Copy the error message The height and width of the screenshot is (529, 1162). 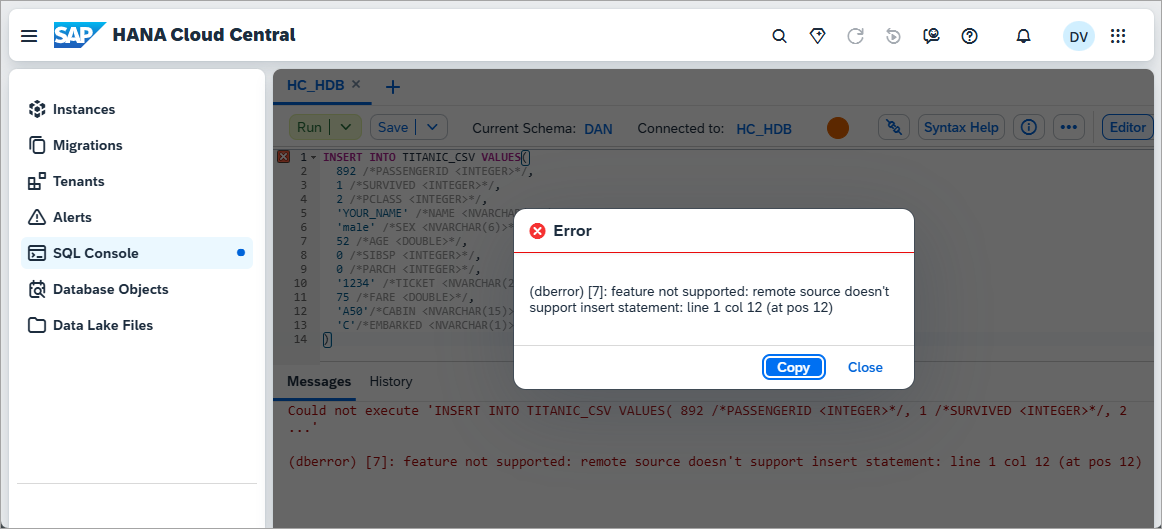(793, 367)
